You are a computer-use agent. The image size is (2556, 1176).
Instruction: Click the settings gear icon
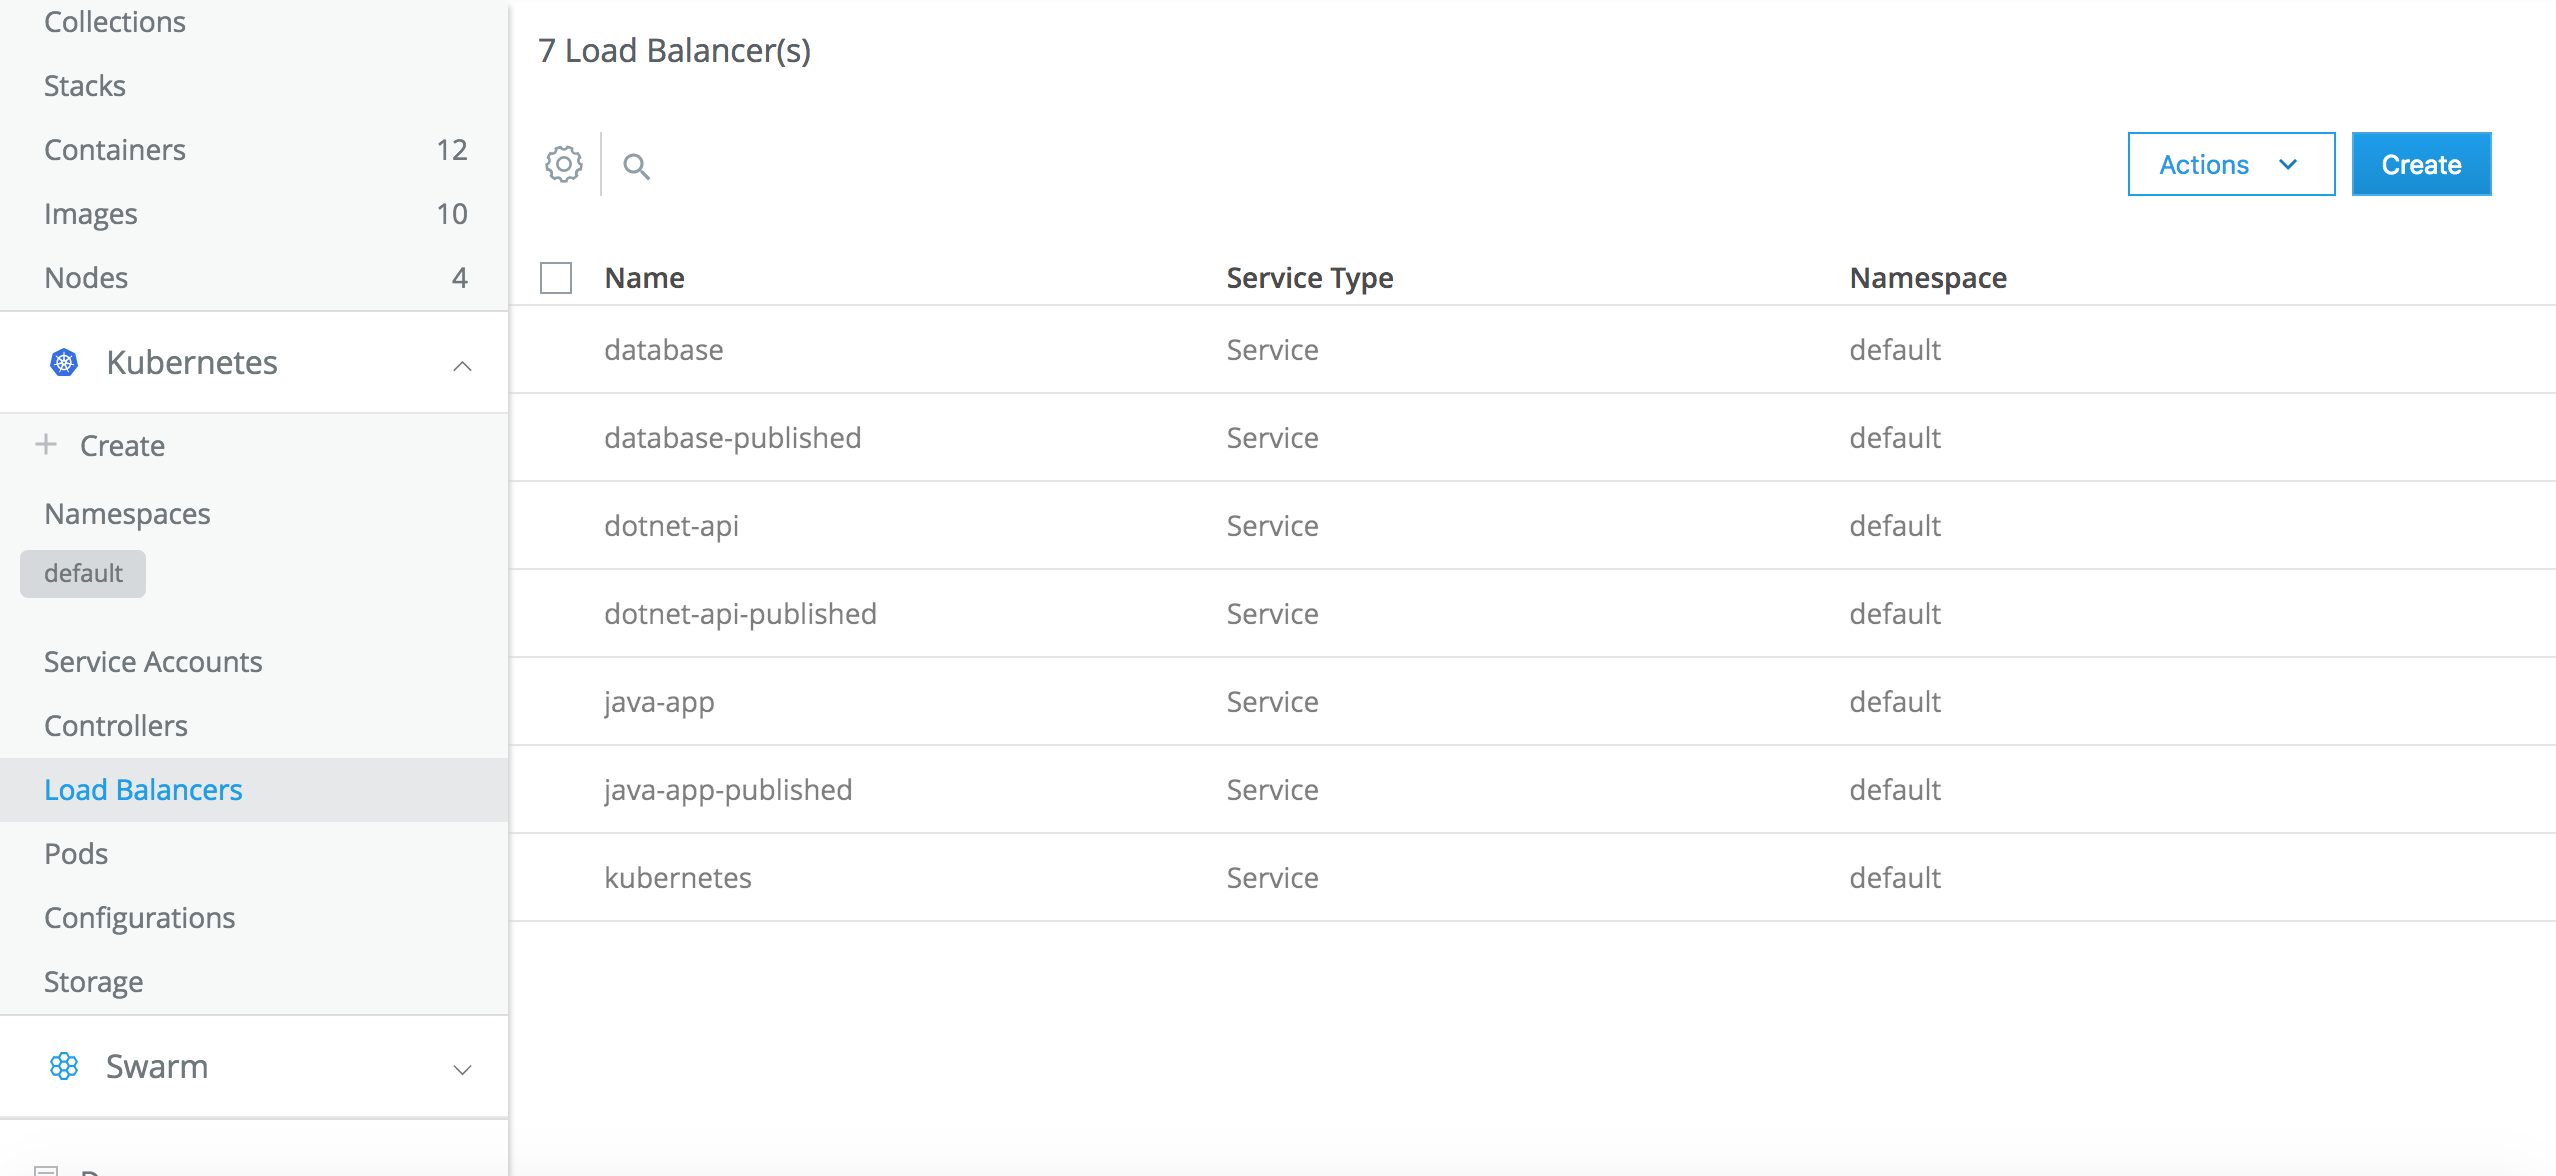pos(564,164)
